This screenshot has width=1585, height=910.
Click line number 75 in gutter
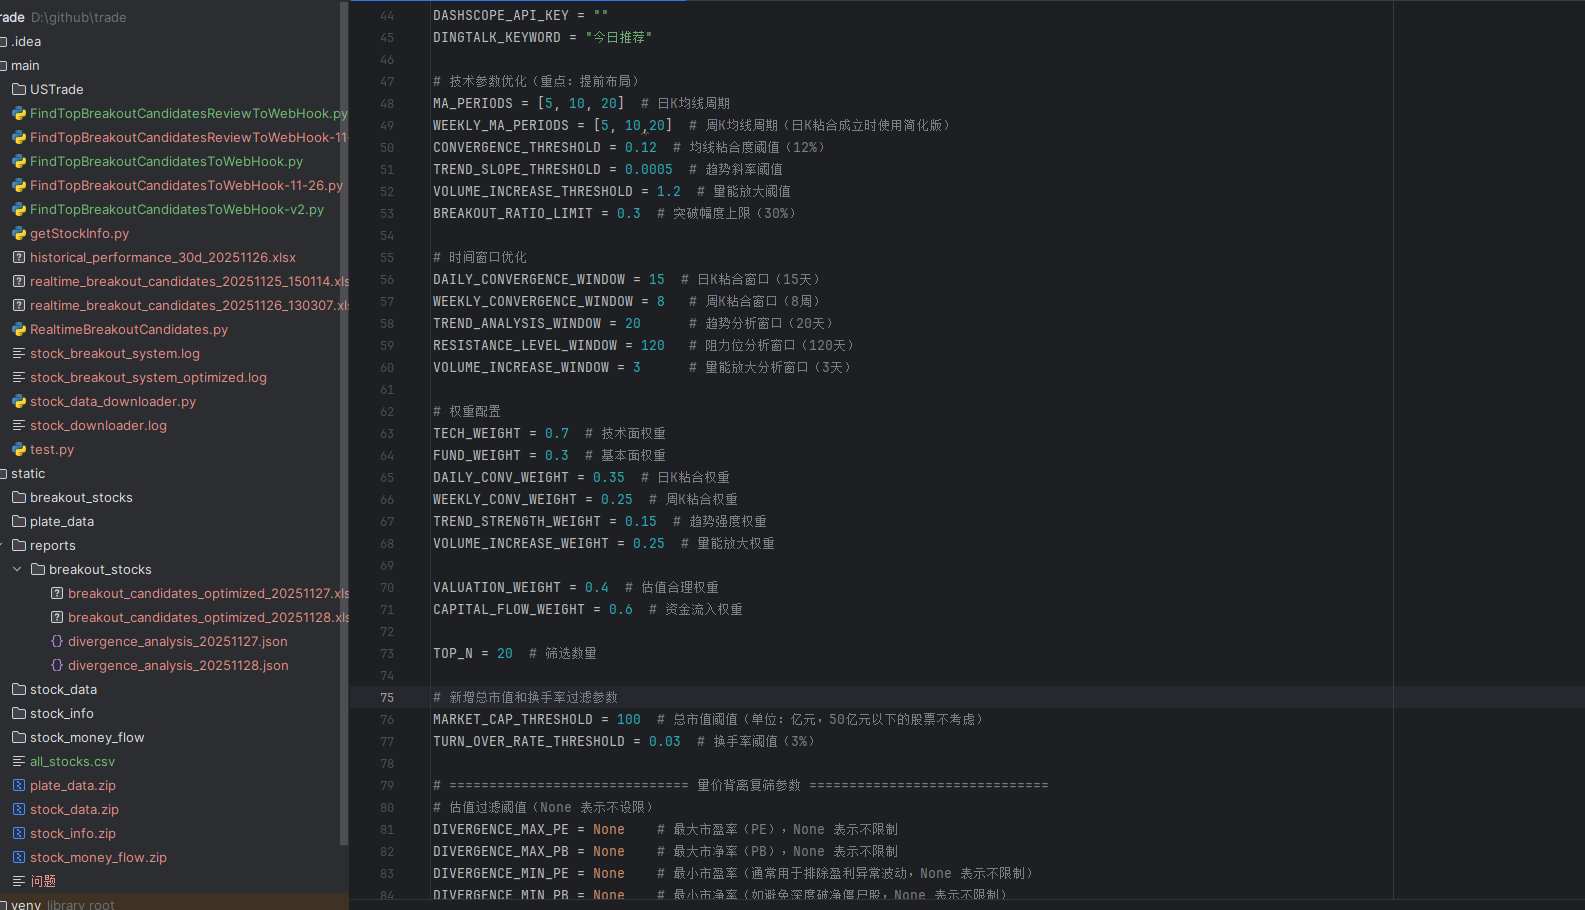(x=386, y=697)
